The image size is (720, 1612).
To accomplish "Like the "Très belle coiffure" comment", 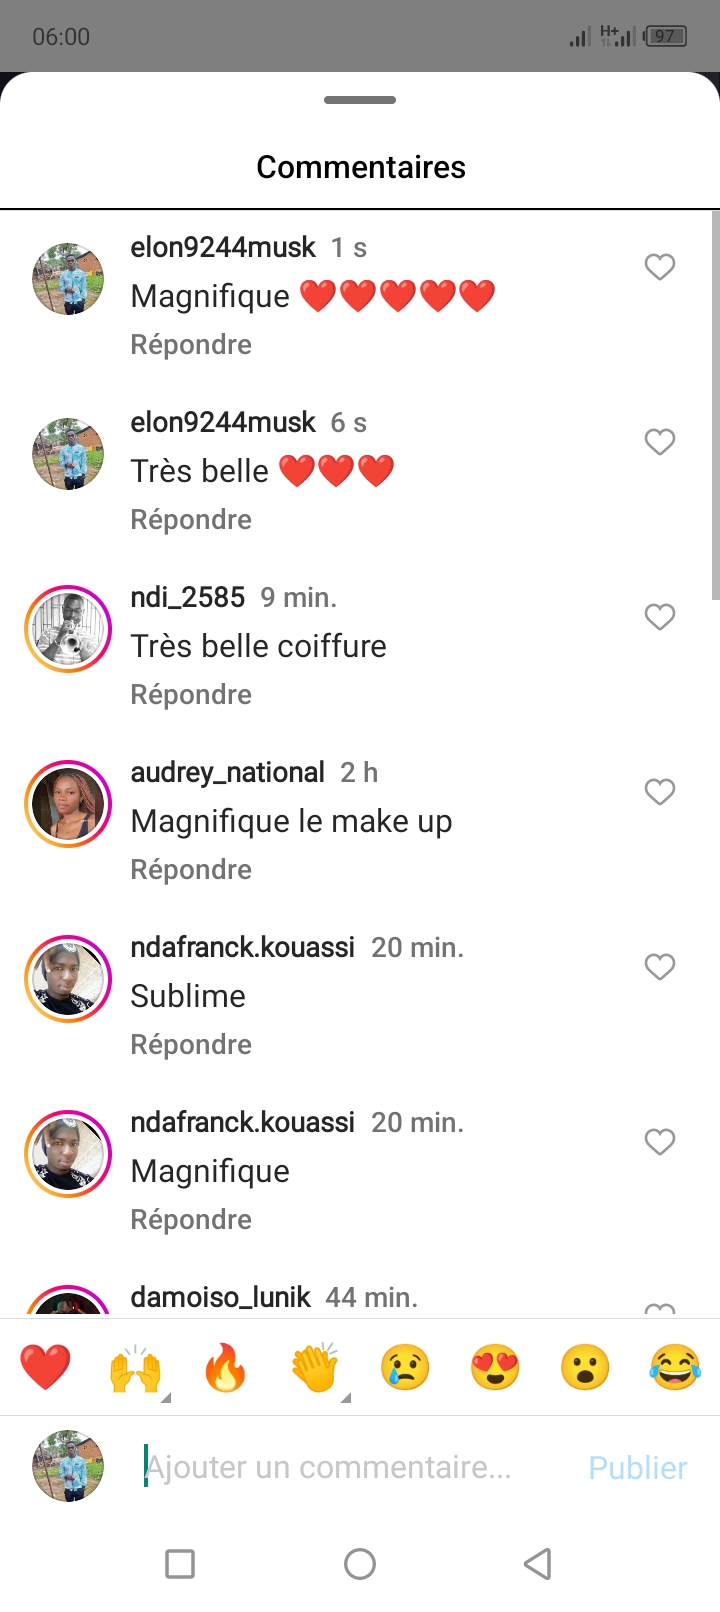I will (x=659, y=617).
